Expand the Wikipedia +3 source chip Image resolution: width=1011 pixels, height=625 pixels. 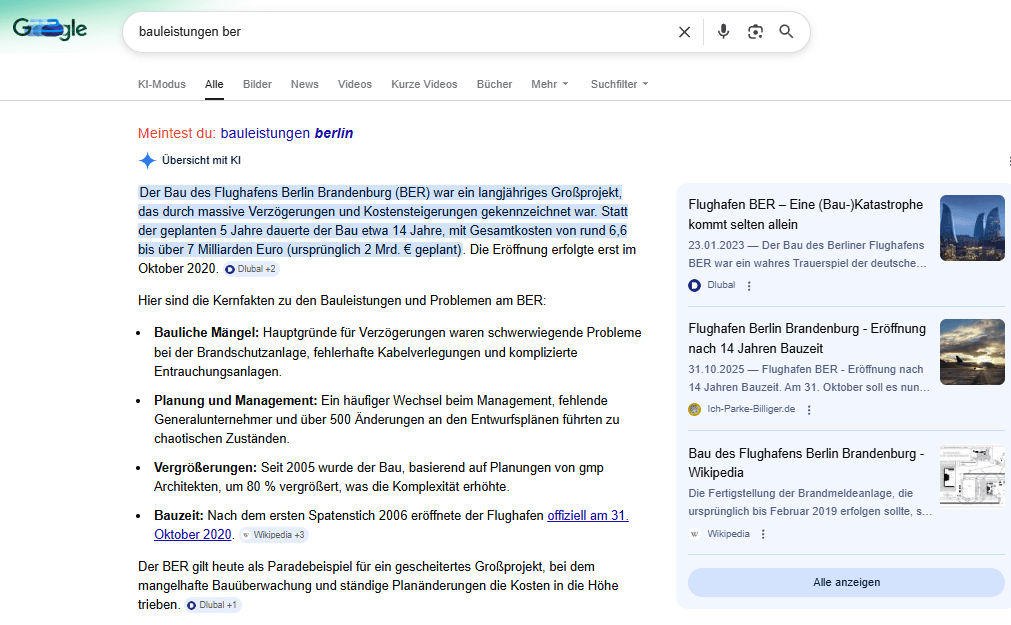[x=273, y=535]
